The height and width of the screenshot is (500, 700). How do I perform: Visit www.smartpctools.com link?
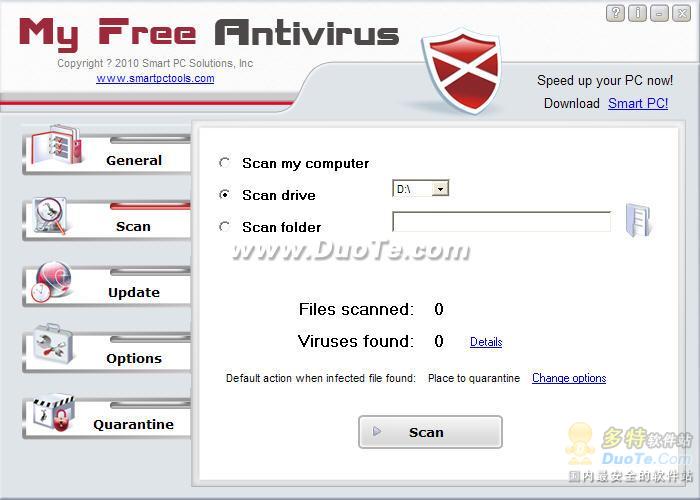[155, 79]
